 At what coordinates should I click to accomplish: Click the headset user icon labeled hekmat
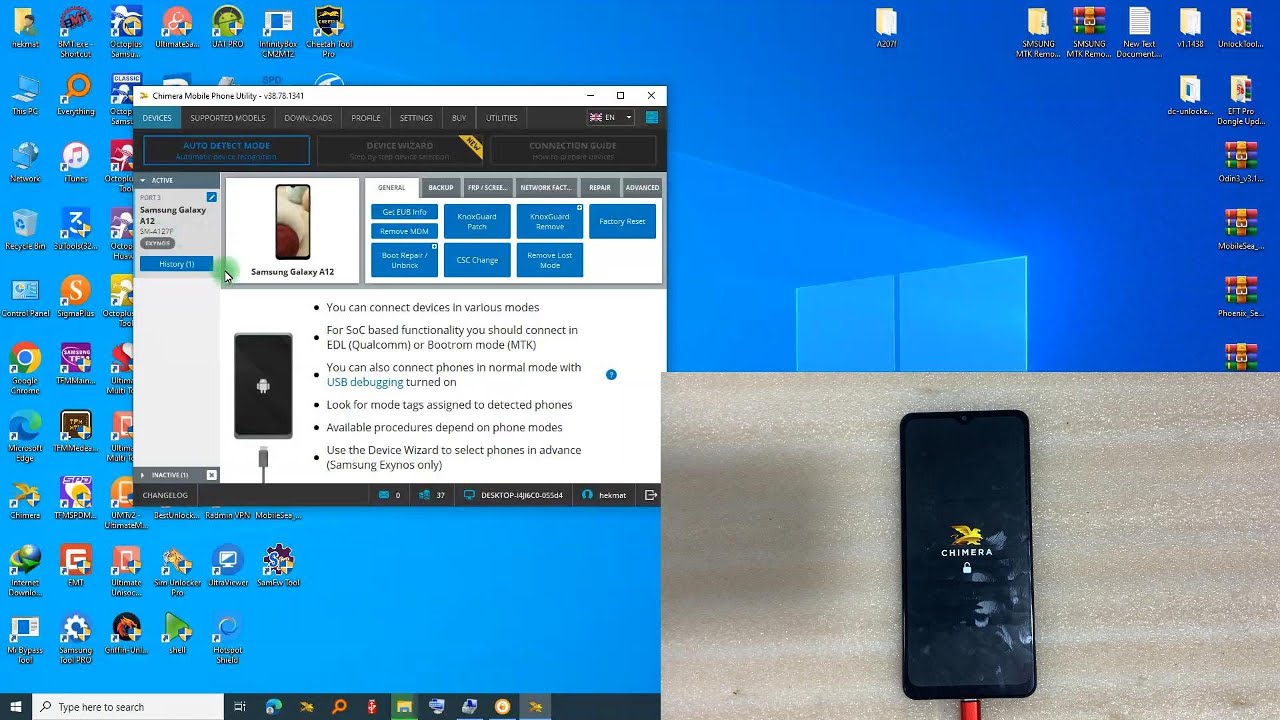coord(587,495)
